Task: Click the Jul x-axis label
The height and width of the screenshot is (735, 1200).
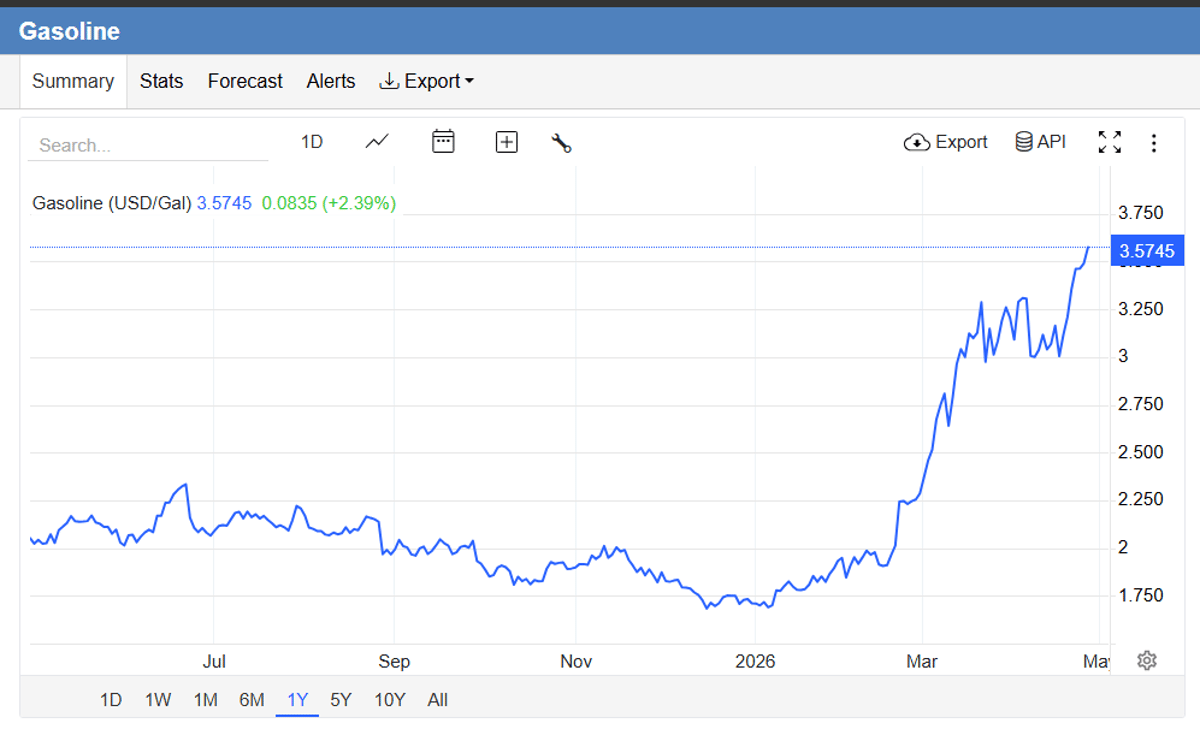Action: 214,661
